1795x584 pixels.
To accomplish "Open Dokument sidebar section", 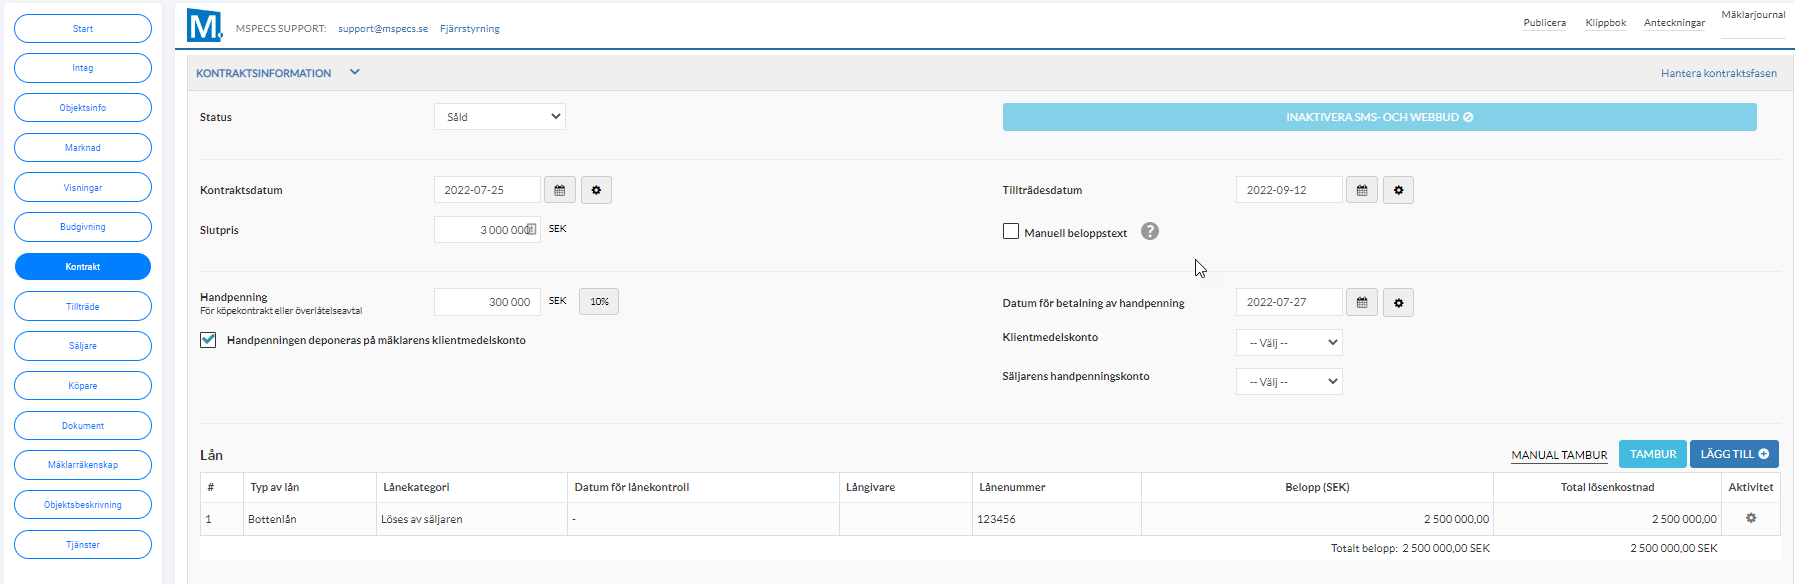I will point(83,425).
